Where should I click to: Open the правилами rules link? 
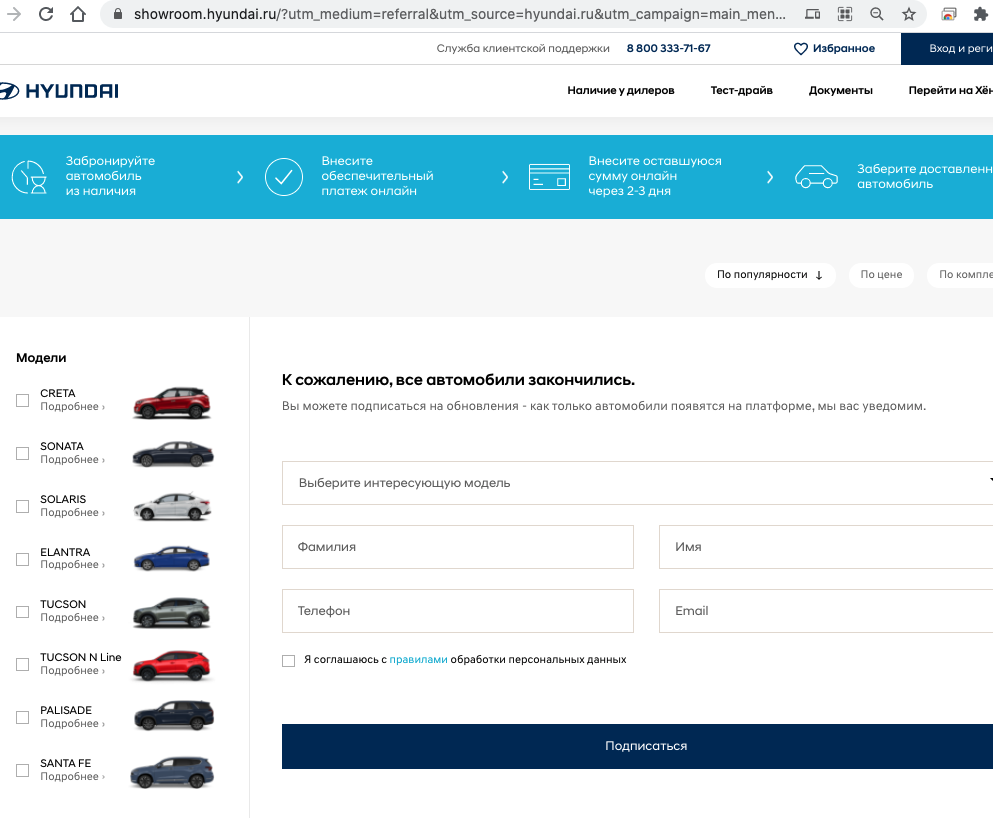(418, 660)
